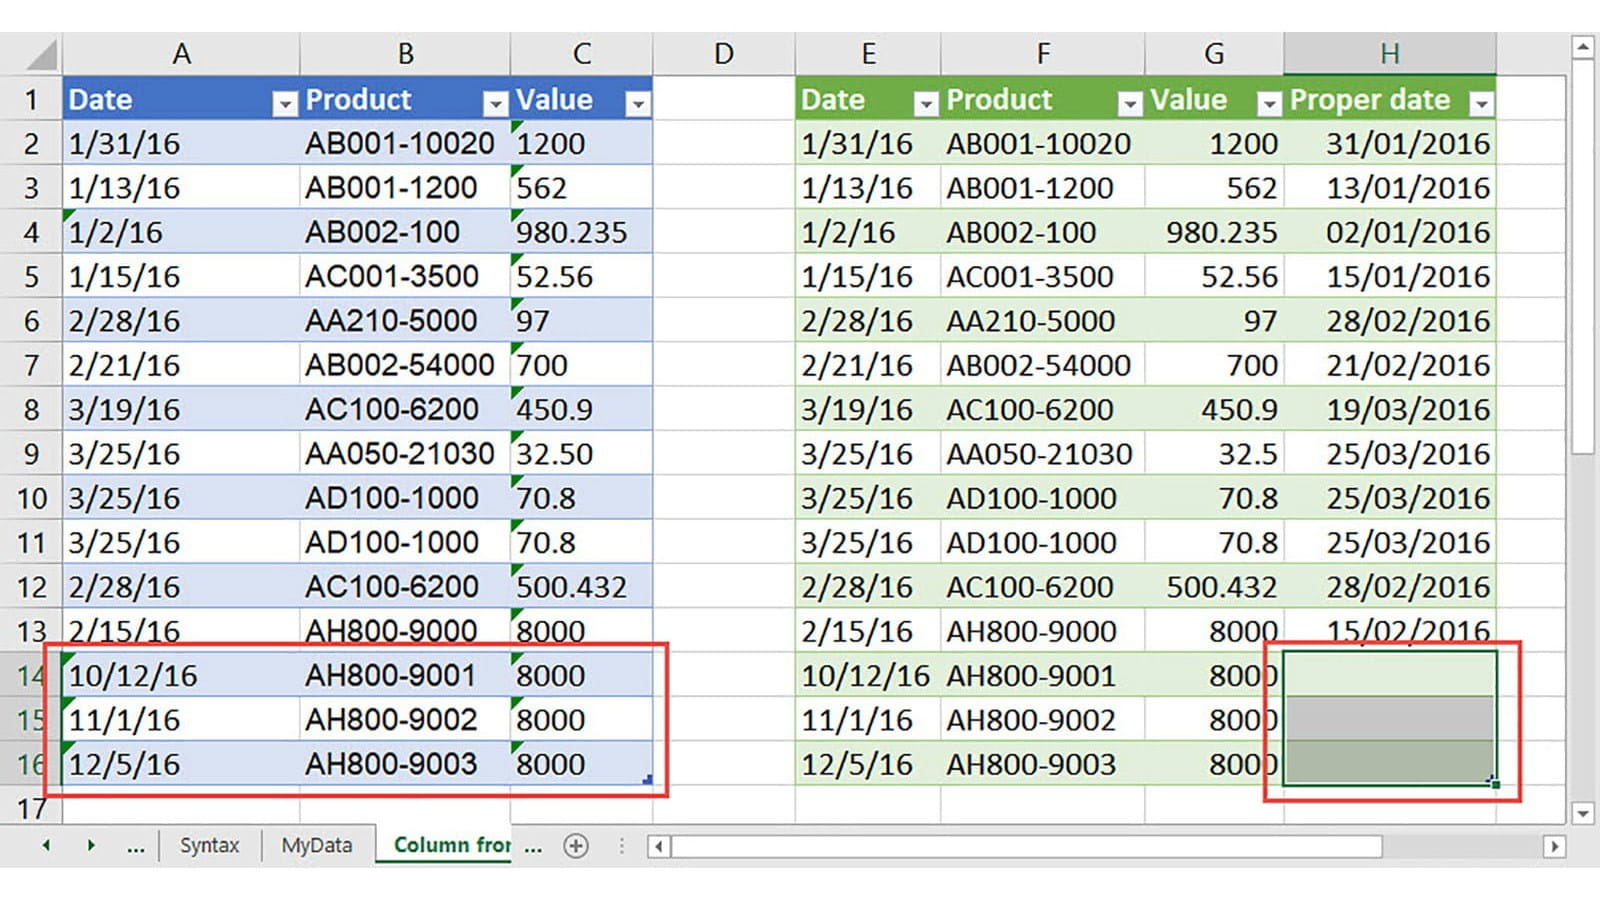Click vertical scrollbar down arrow

pos(1582,813)
